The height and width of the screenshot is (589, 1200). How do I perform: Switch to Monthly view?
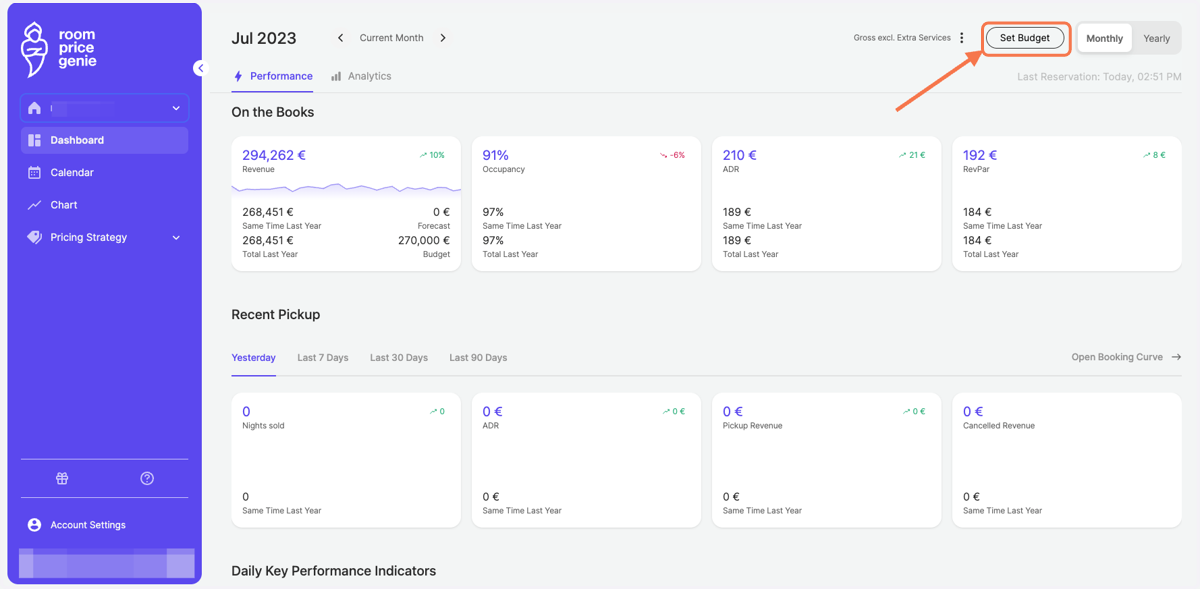pos(1104,38)
